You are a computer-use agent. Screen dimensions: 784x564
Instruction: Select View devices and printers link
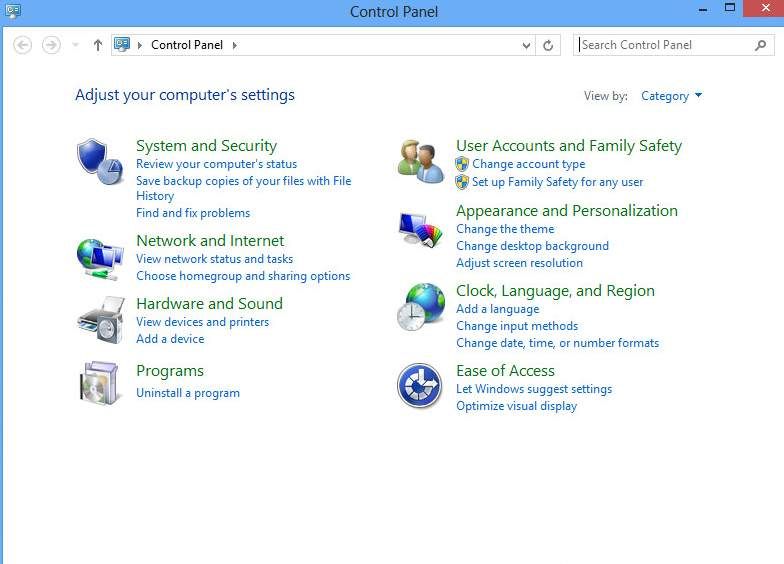pyautogui.click(x=202, y=322)
